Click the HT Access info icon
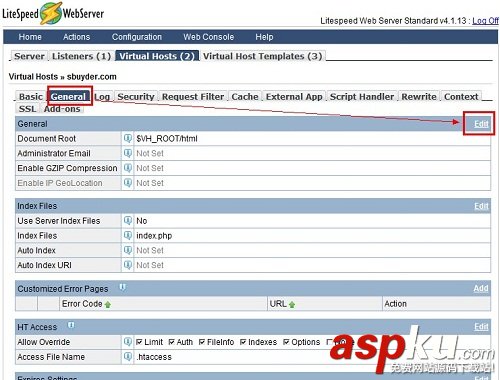500x380 pixels. [x=71, y=325]
